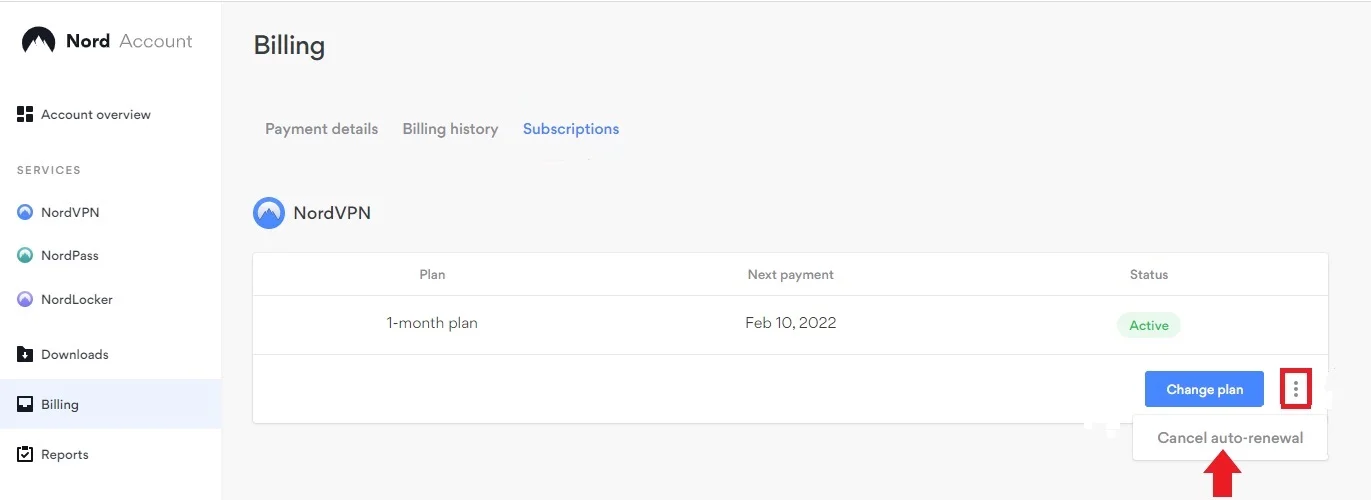This screenshot has width=1371, height=500.
Task: Select Cancel auto-renewal from the menu
Action: [x=1230, y=438]
